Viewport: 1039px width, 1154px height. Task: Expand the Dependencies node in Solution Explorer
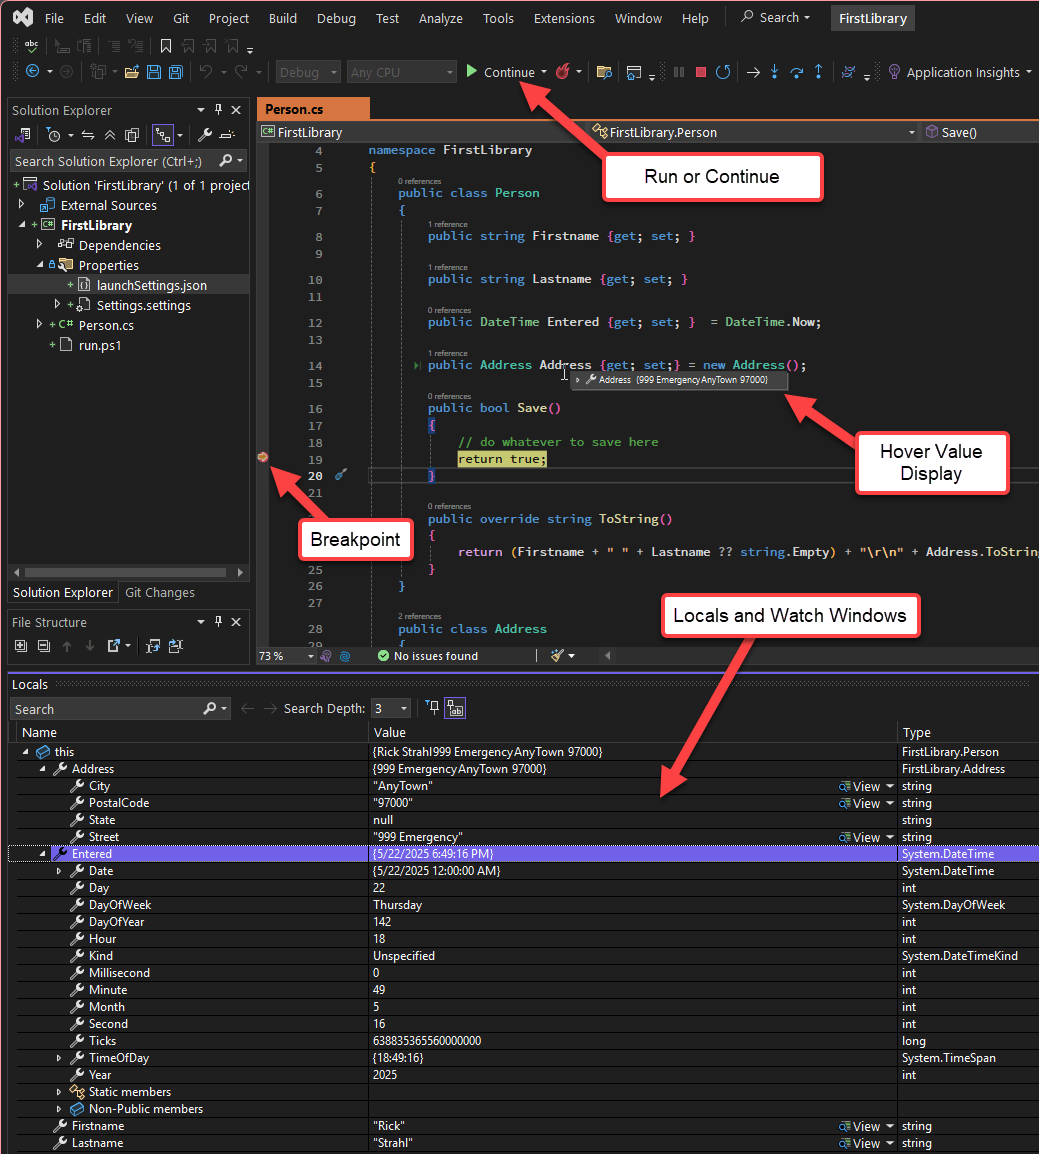click(x=40, y=245)
